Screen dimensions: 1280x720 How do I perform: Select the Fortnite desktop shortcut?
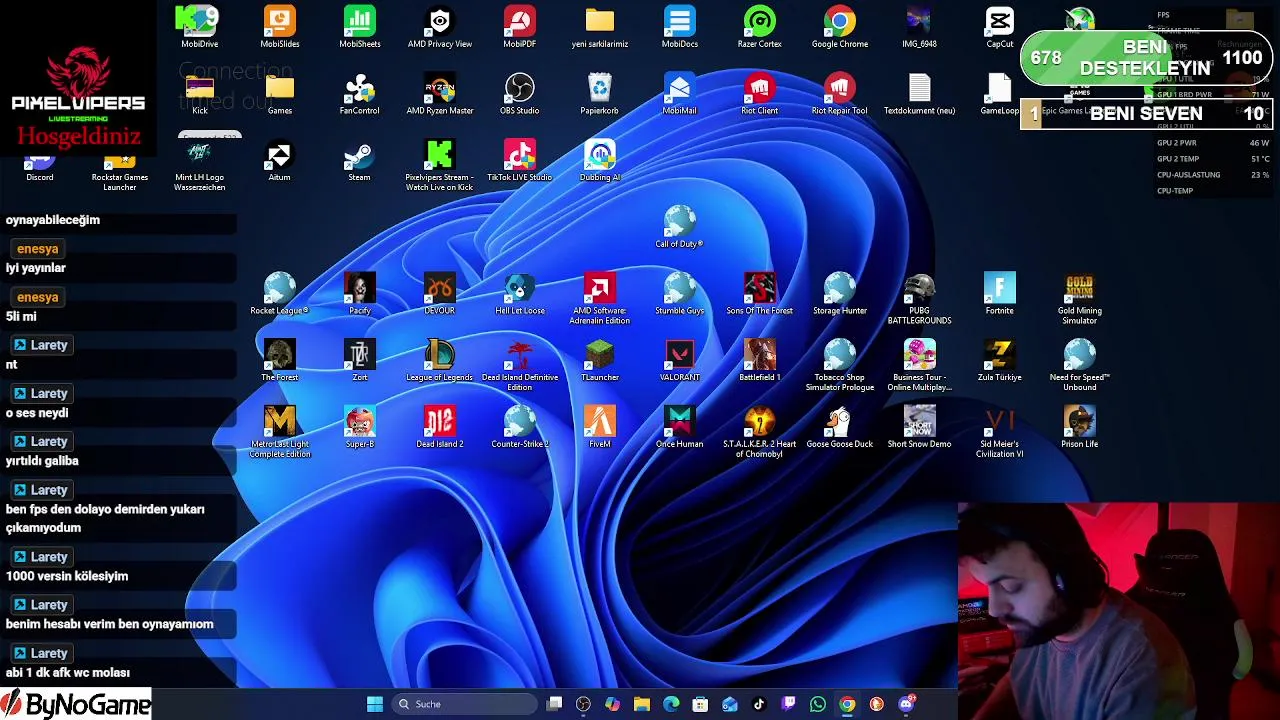1000,294
